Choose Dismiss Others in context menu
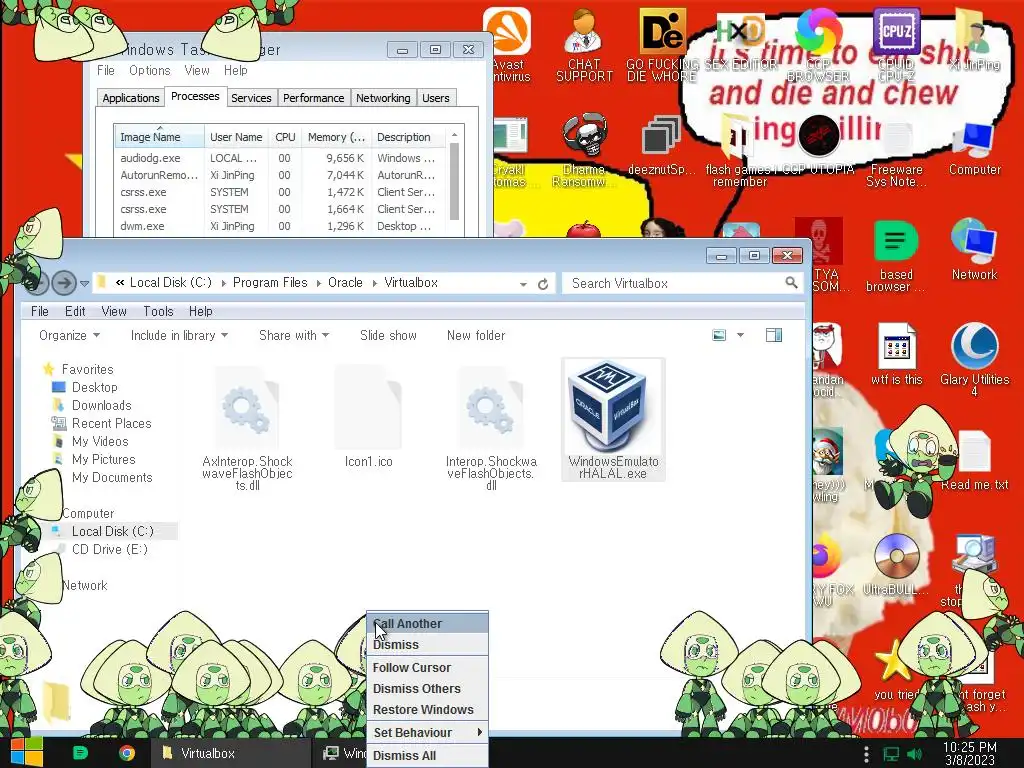1024x768 pixels. point(428,688)
